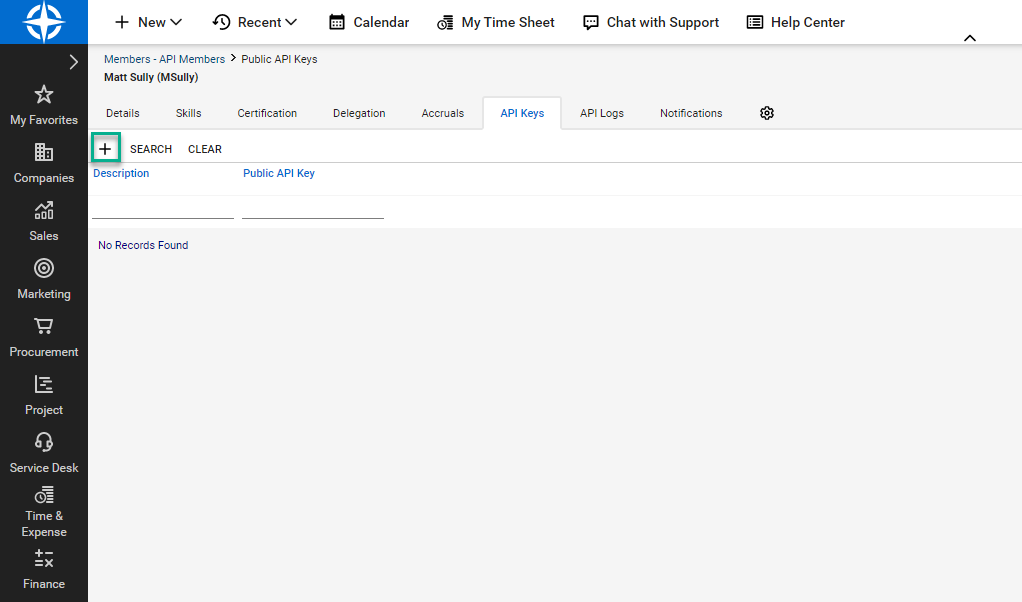Click the Members - API Members breadcrumb link
Viewport: 1022px width, 602px height.
pyautogui.click(x=164, y=59)
